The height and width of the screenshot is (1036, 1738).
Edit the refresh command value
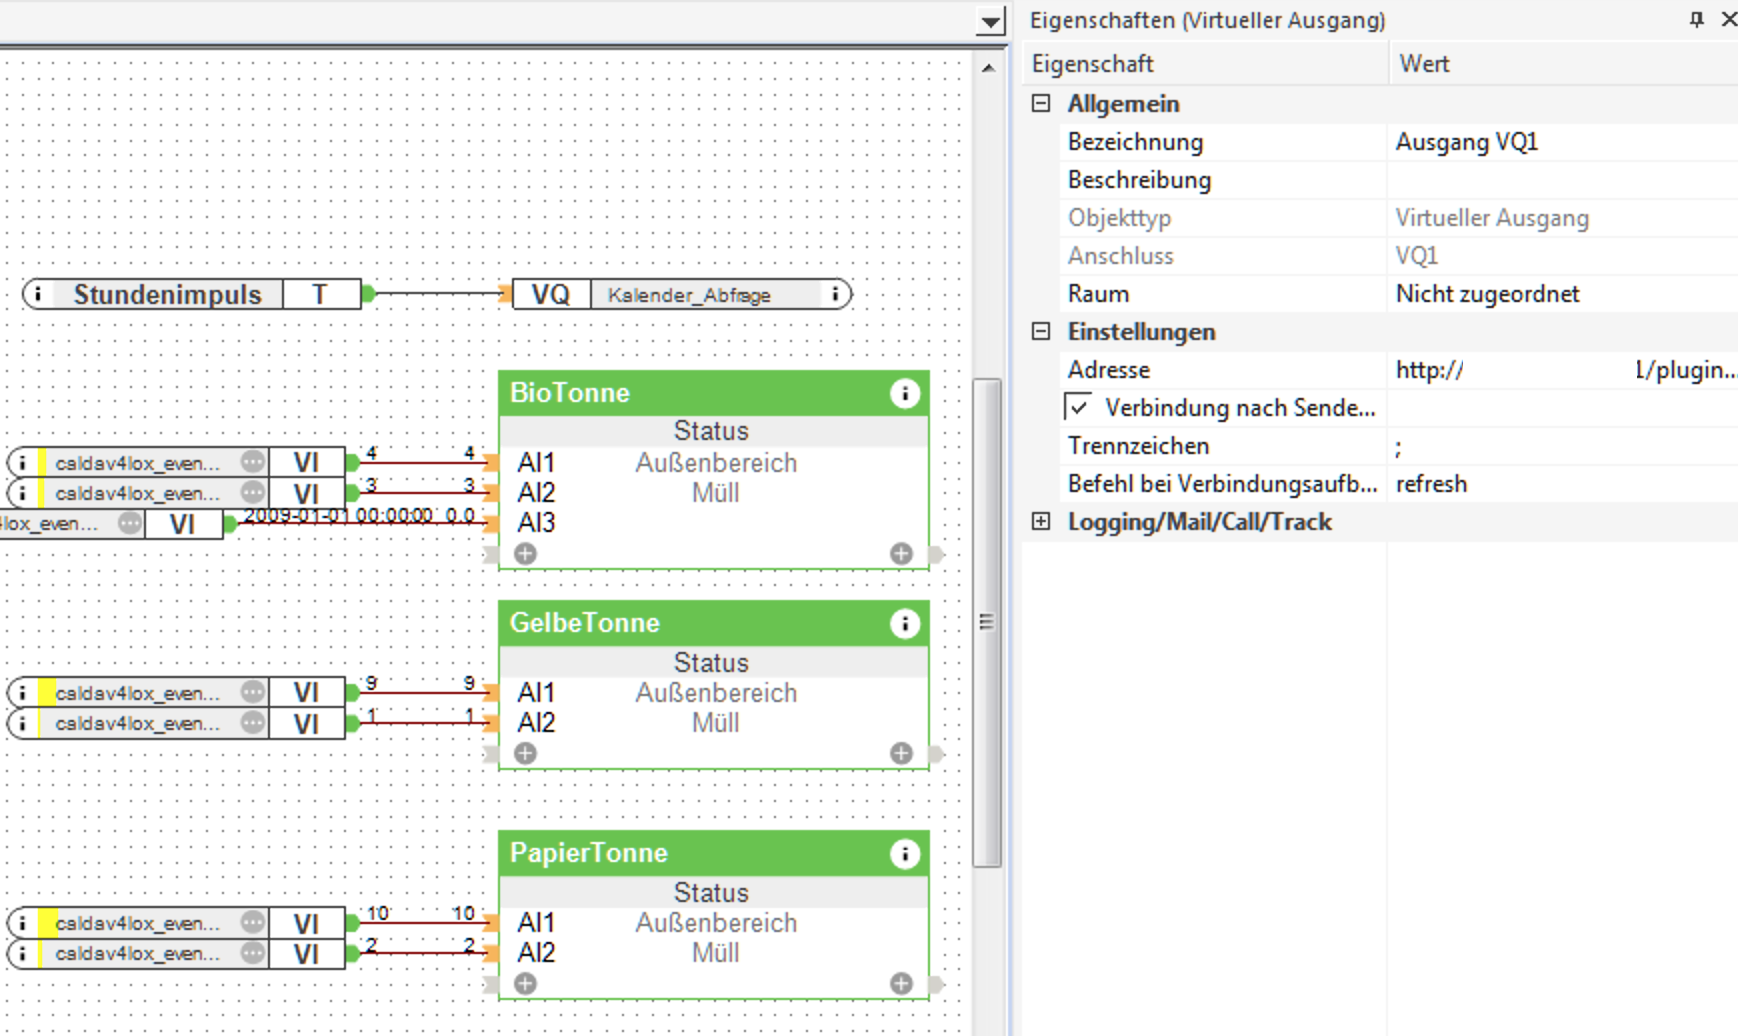pyautogui.click(x=1563, y=484)
